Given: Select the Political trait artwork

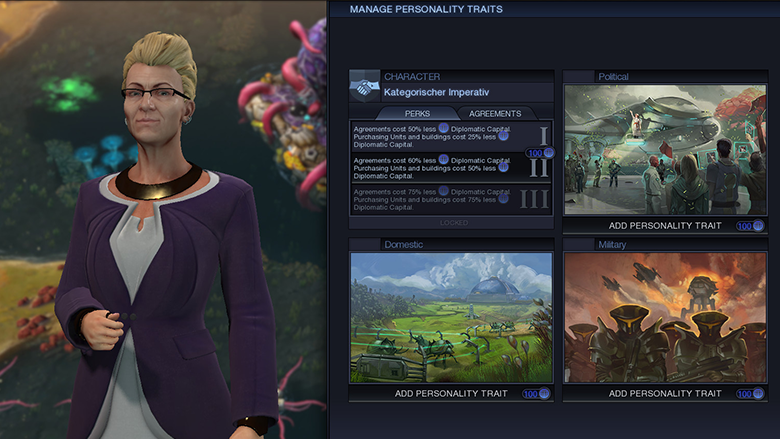Looking at the screenshot, I should [x=665, y=150].
